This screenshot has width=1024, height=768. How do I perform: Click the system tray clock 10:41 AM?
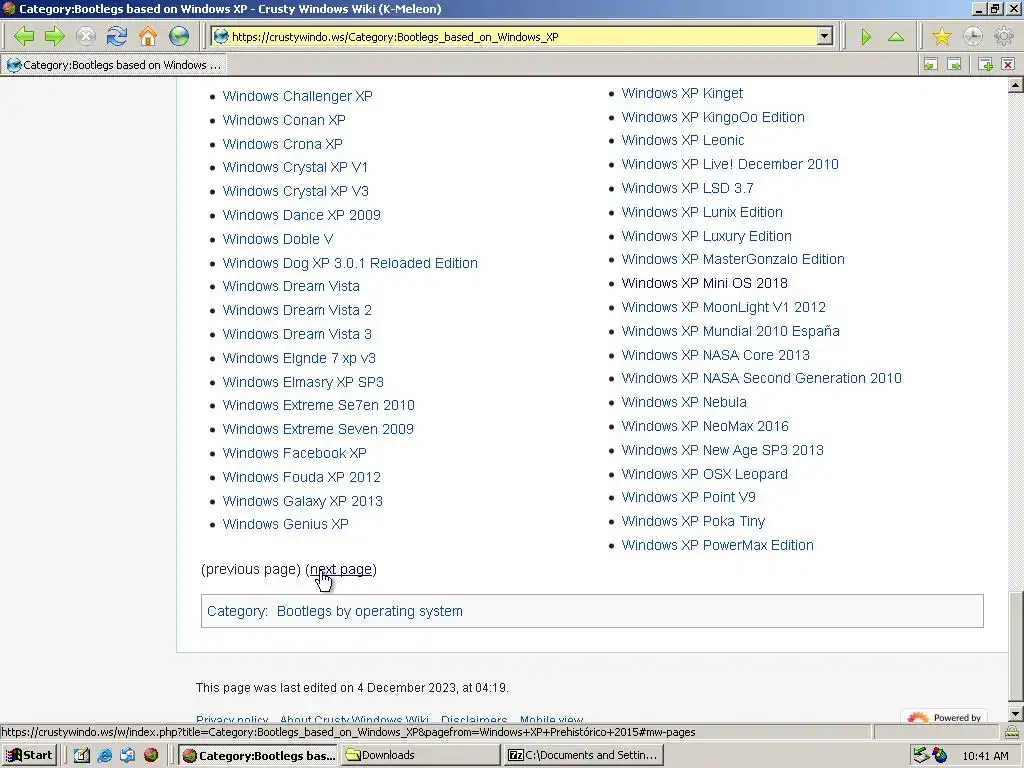pos(985,756)
